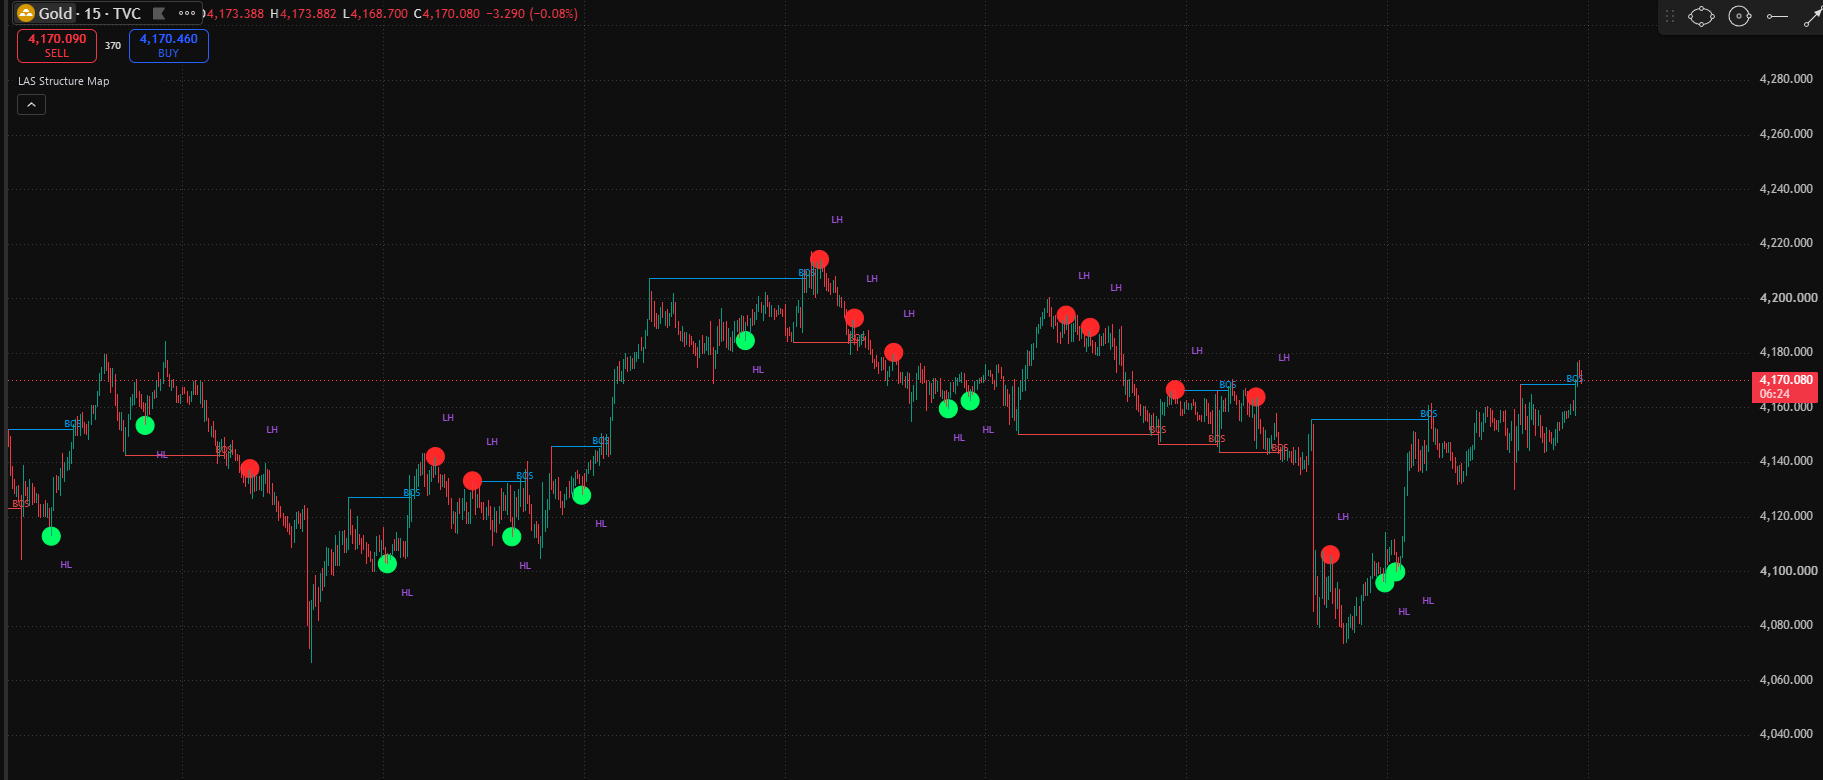Click the 15 interval in the chart title

point(92,14)
